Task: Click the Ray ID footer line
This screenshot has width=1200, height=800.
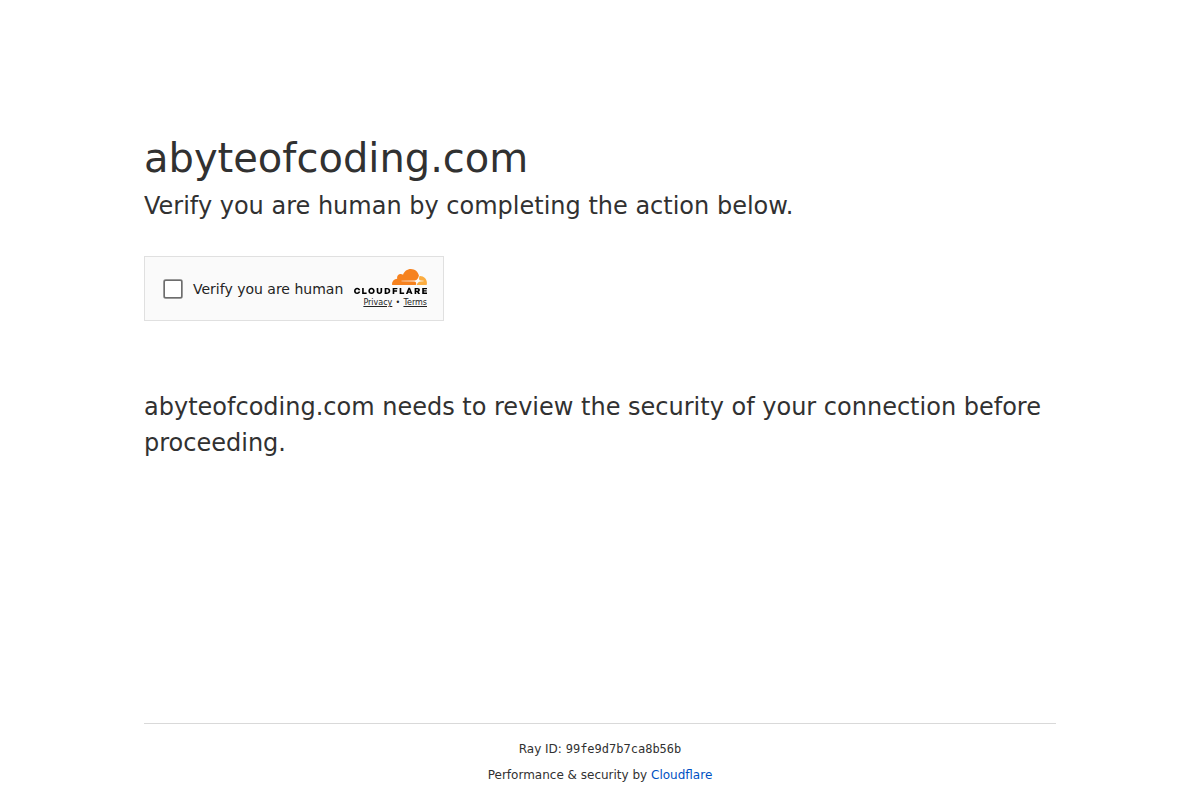Action: coord(600,748)
